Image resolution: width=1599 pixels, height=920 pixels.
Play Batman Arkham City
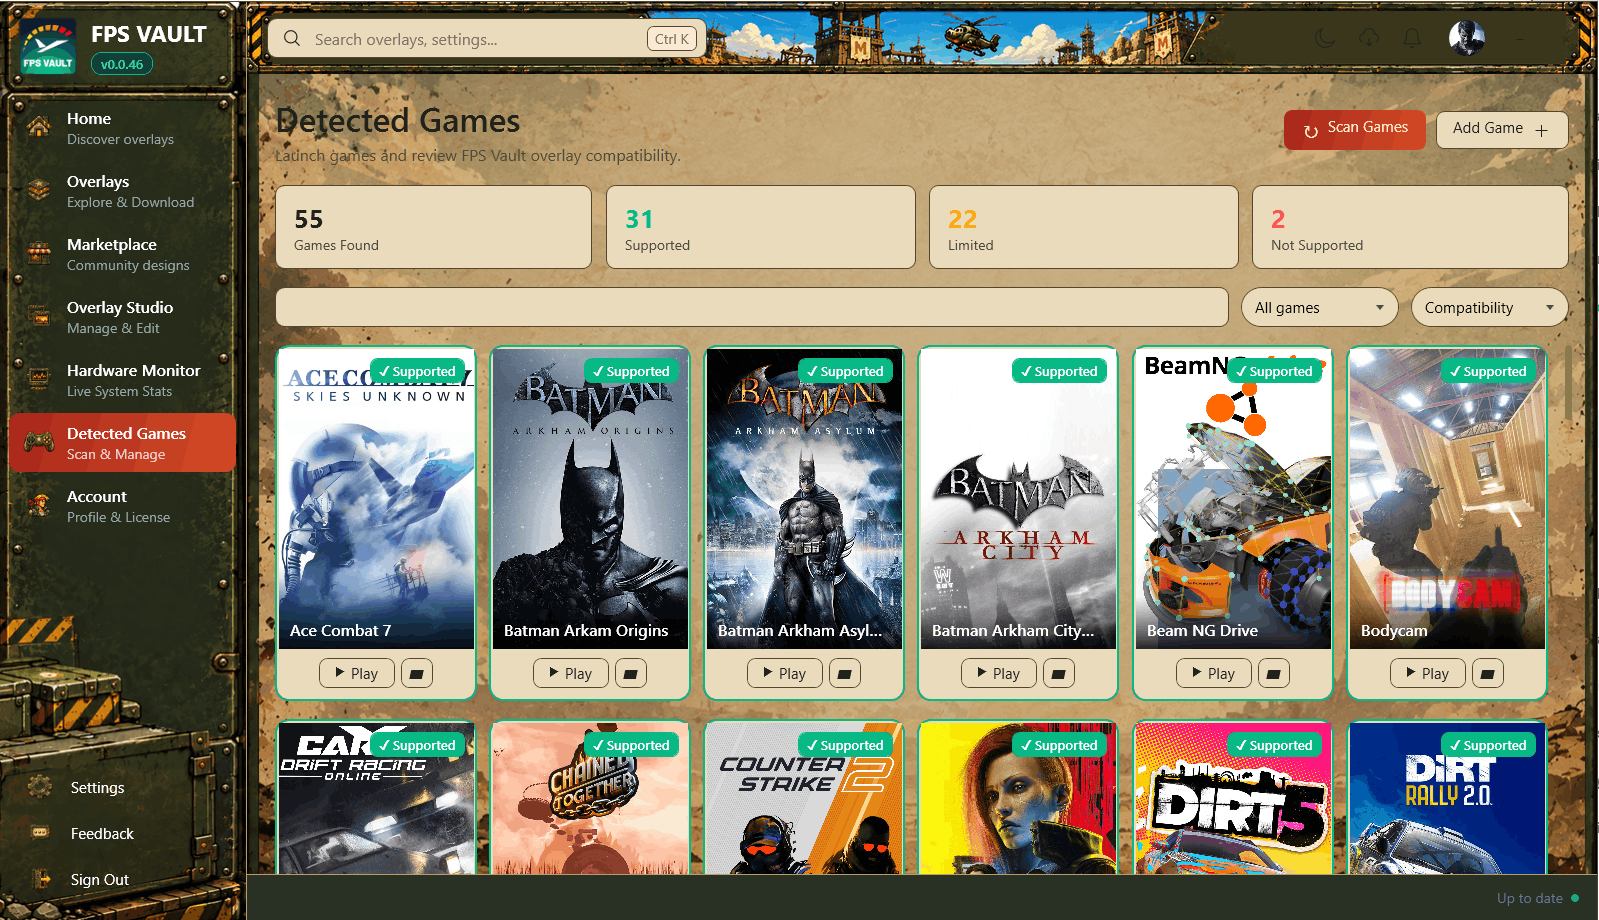pyautogui.click(x=999, y=674)
